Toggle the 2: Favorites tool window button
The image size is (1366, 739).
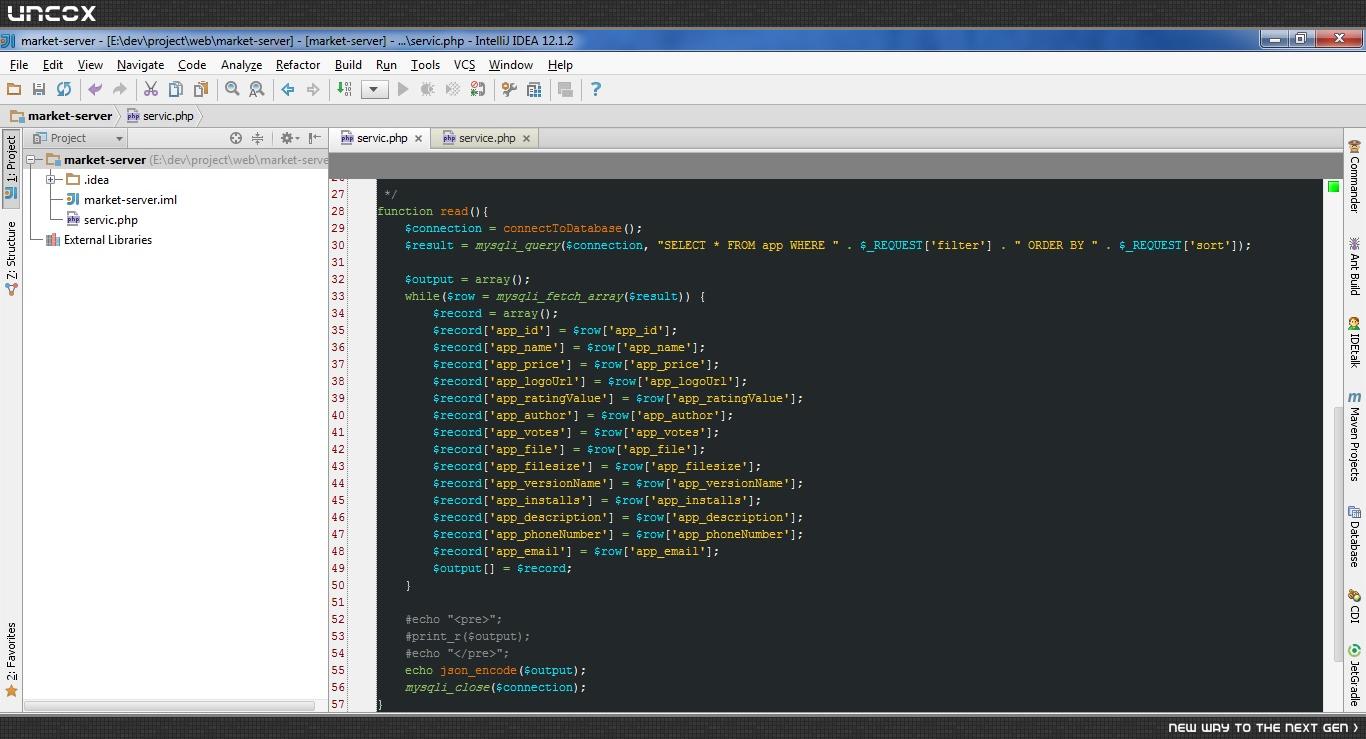pyautogui.click(x=11, y=659)
